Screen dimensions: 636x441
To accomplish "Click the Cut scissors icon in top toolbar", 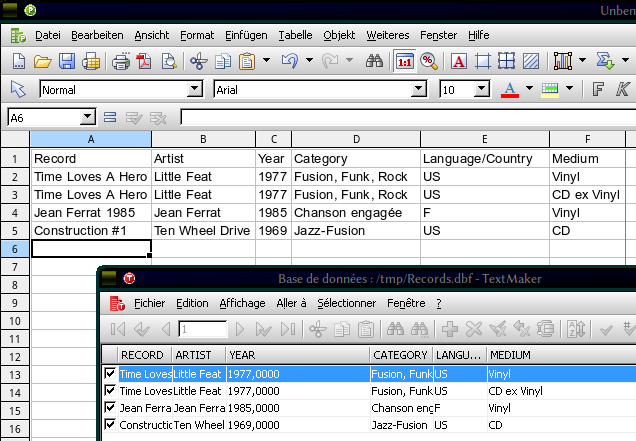I will [198, 61].
